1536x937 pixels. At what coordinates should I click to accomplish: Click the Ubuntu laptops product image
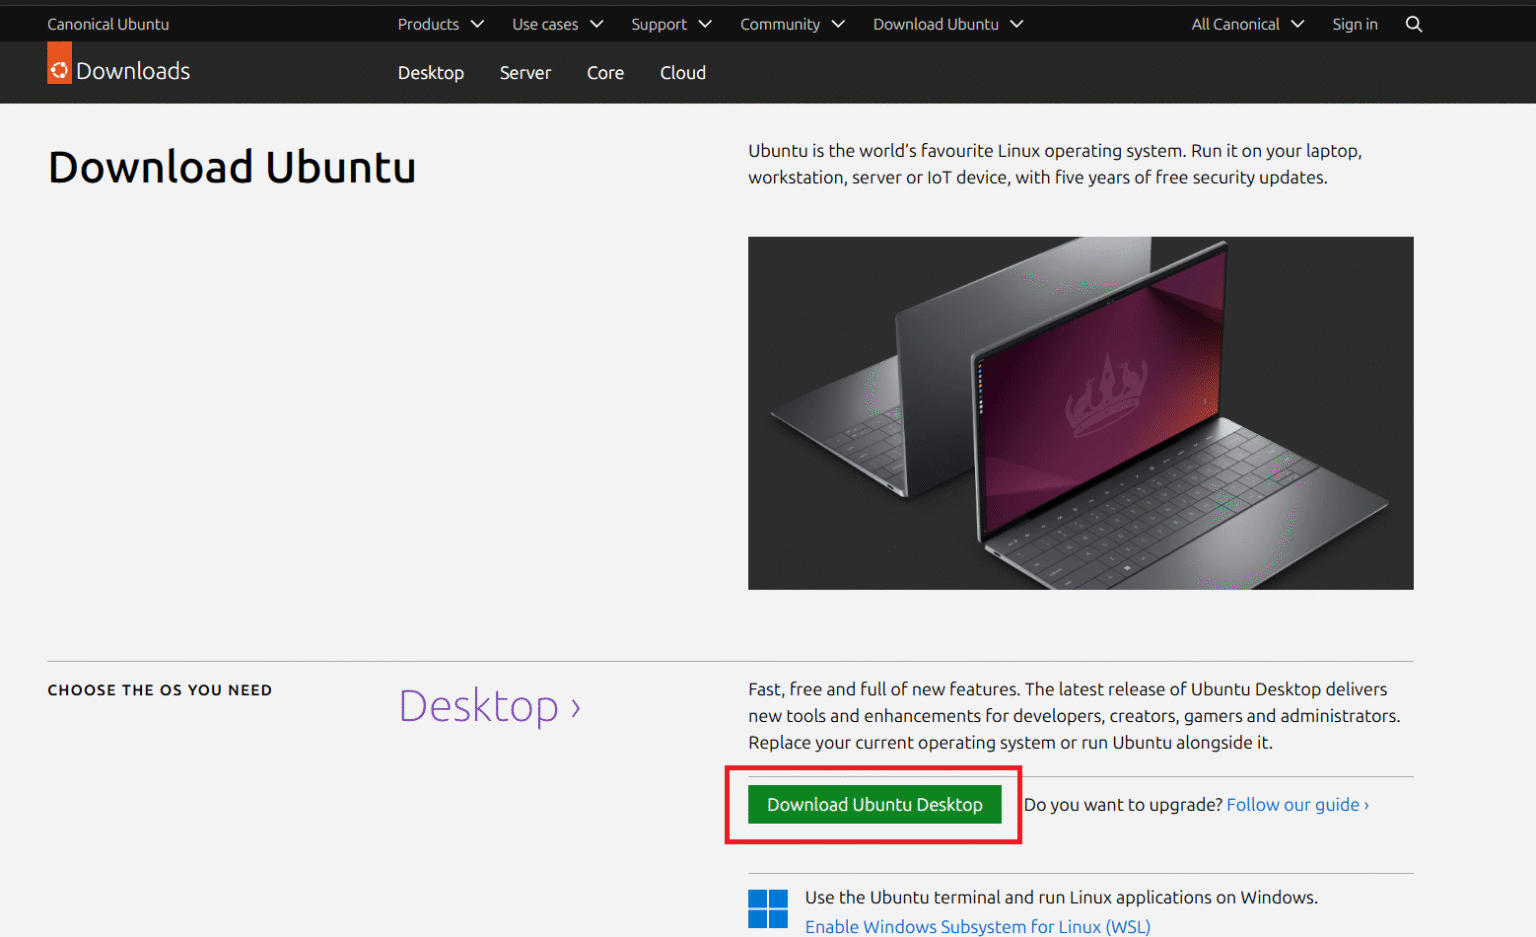1080,413
